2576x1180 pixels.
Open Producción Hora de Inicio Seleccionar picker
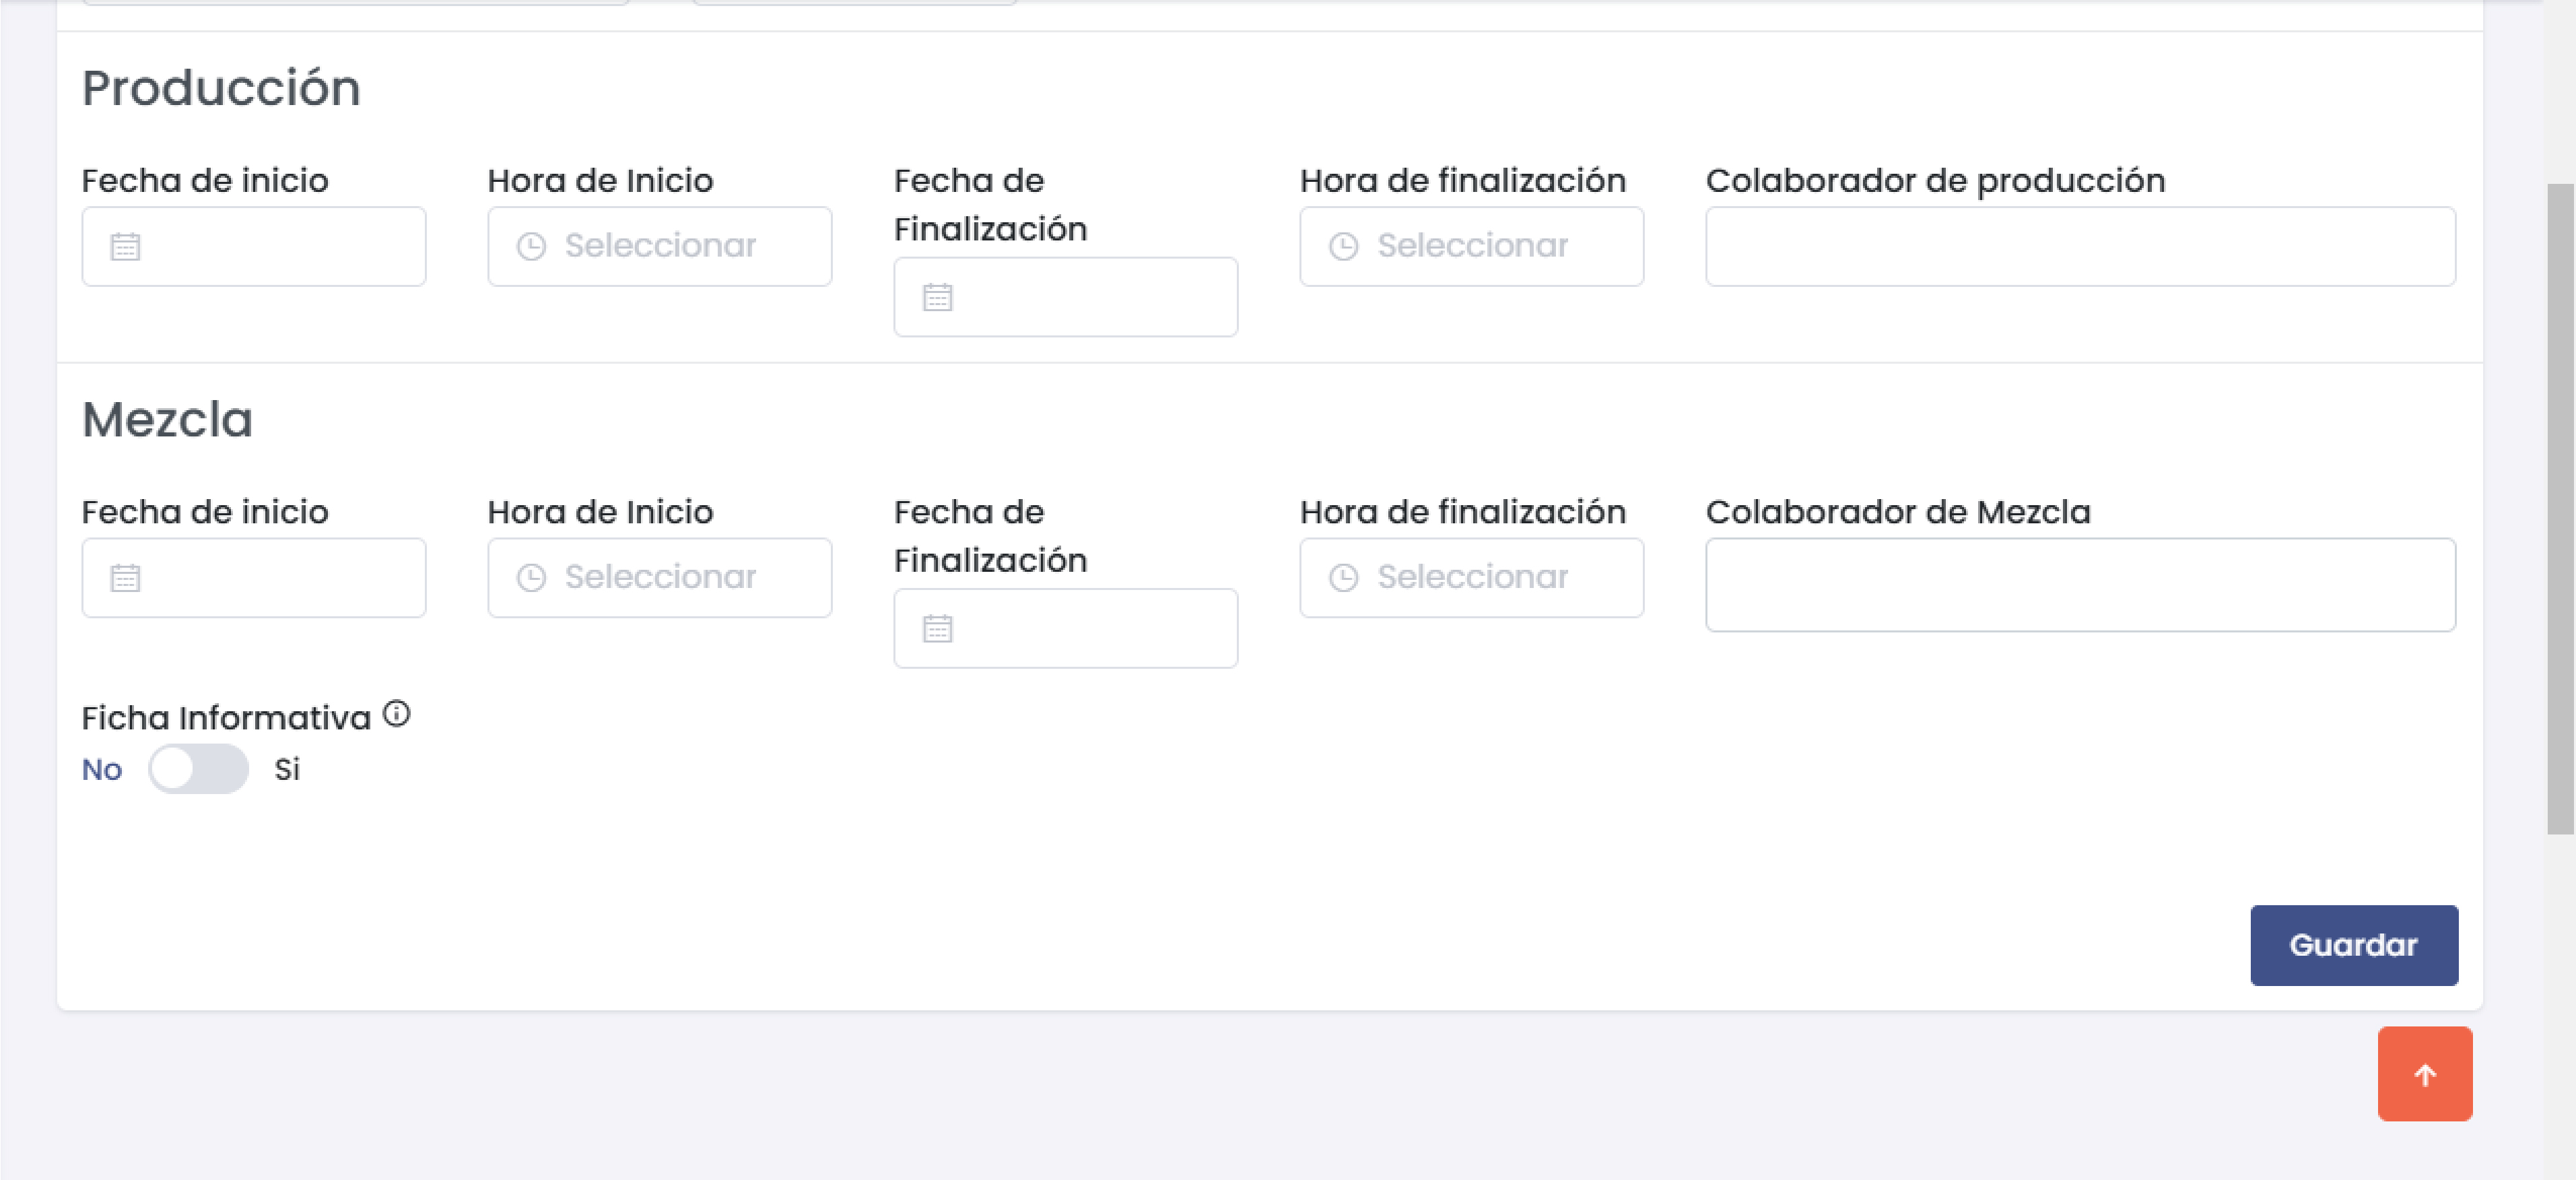coord(660,246)
